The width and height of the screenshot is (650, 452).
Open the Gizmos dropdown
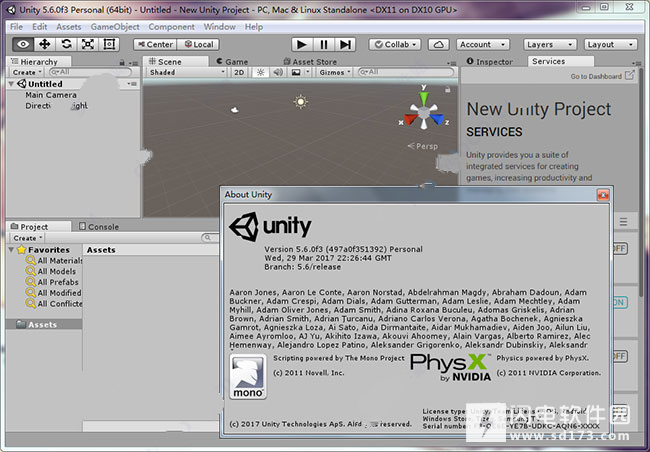(335, 72)
